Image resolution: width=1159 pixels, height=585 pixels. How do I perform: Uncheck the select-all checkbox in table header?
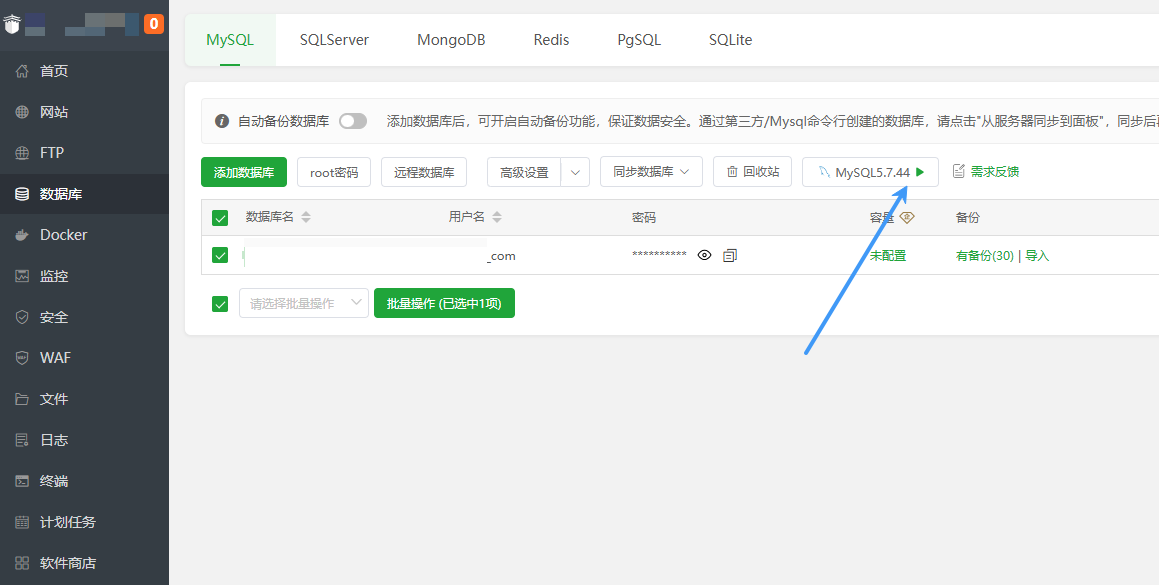(x=221, y=218)
